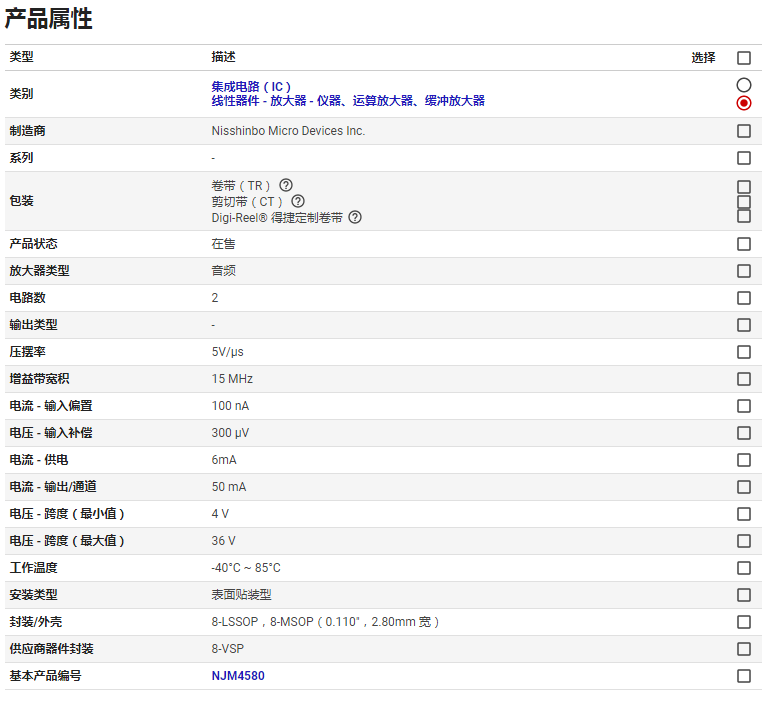Check the 产品状态 在售 checkbox

tap(743, 244)
